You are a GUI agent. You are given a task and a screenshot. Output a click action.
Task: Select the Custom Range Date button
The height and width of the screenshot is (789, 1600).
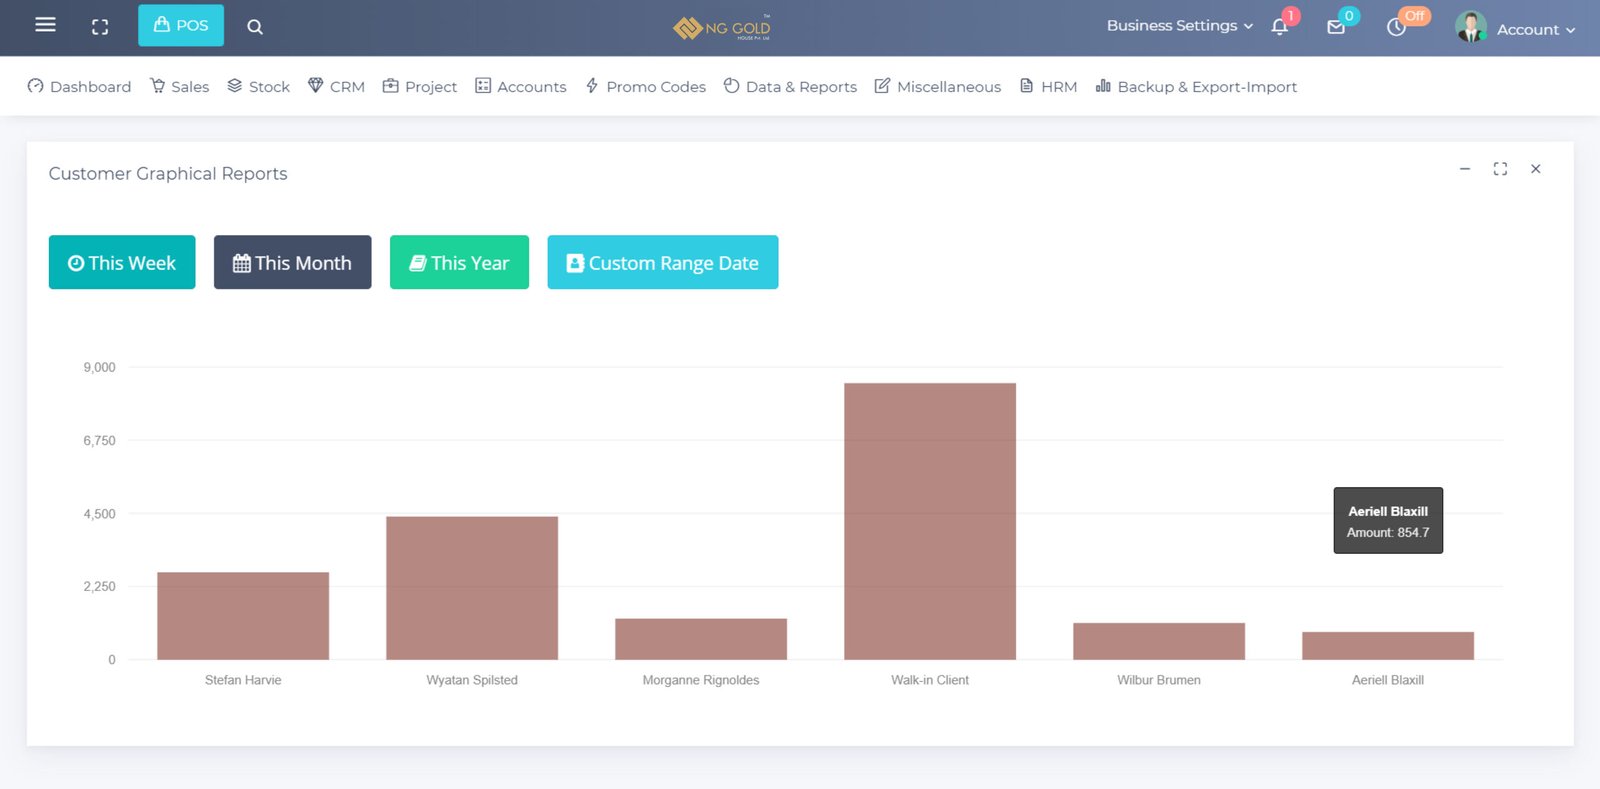tap(662, 262)
